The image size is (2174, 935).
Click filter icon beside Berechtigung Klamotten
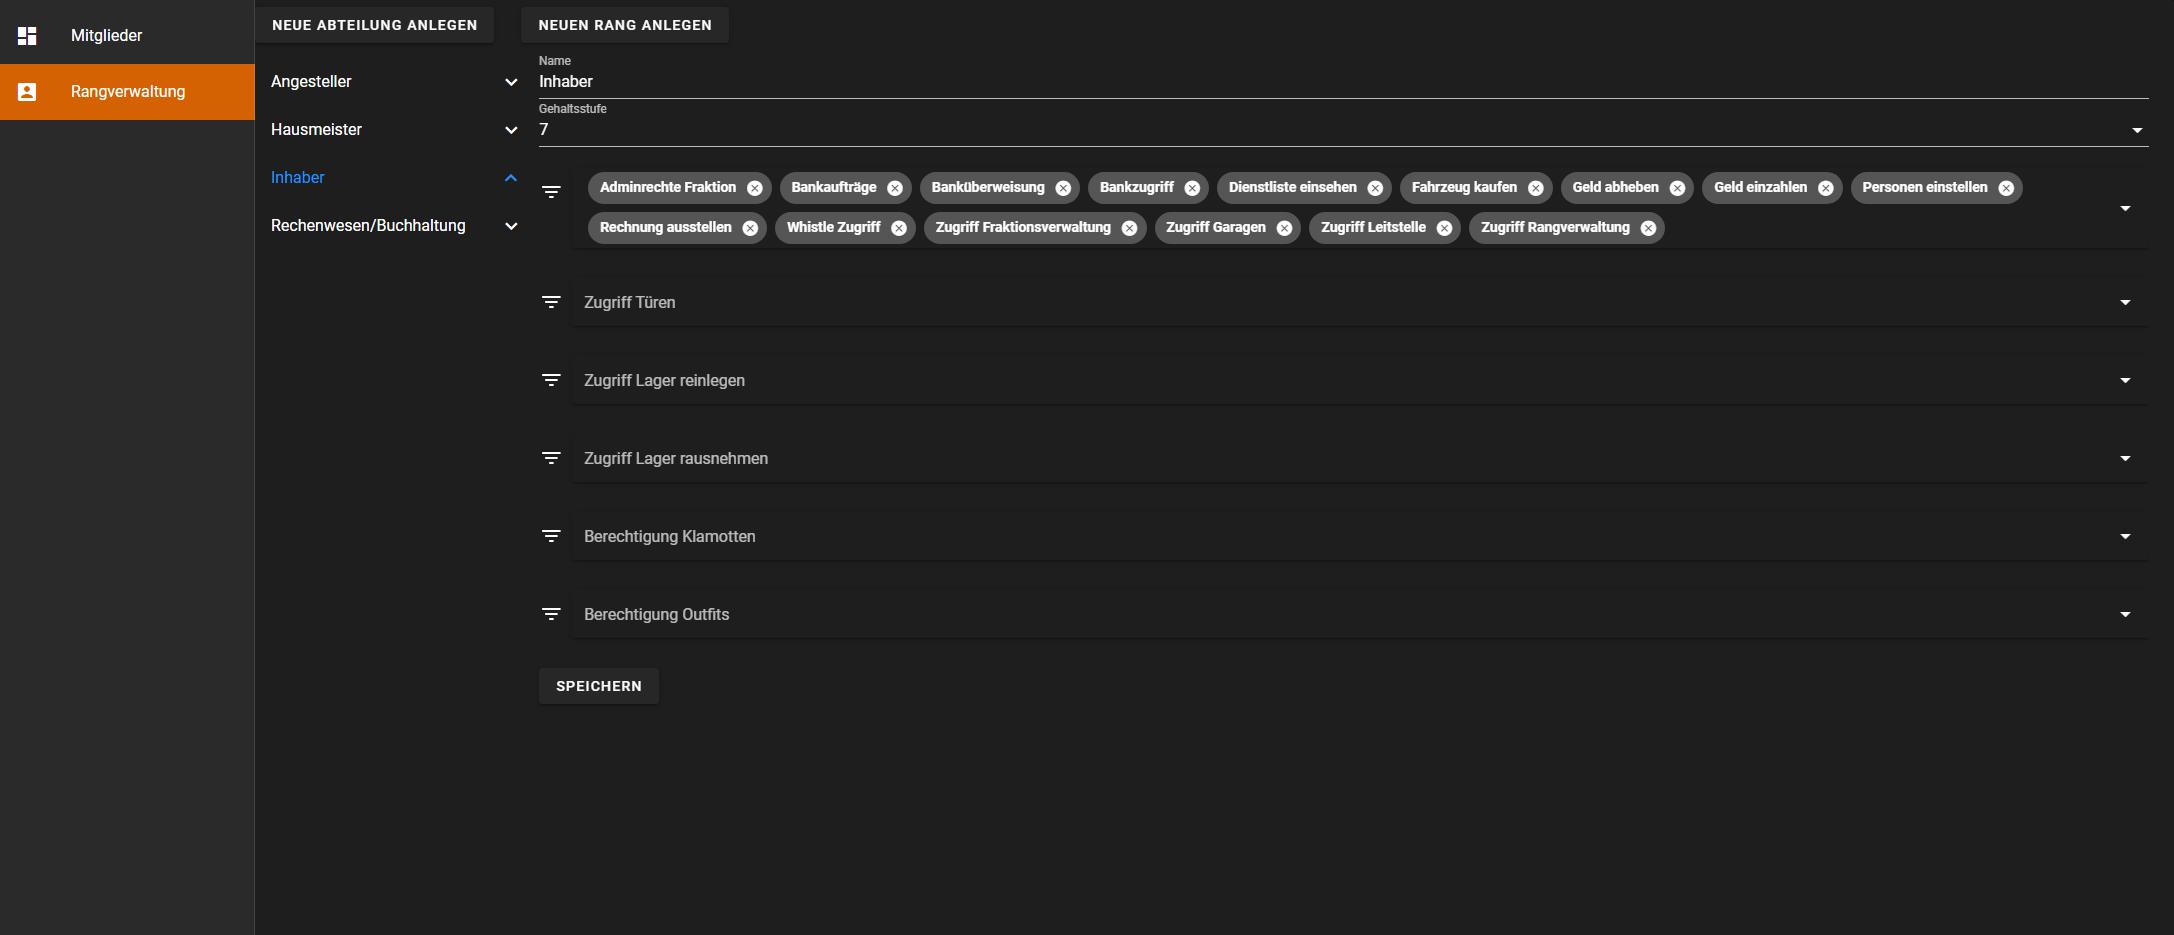coord(551,536)
